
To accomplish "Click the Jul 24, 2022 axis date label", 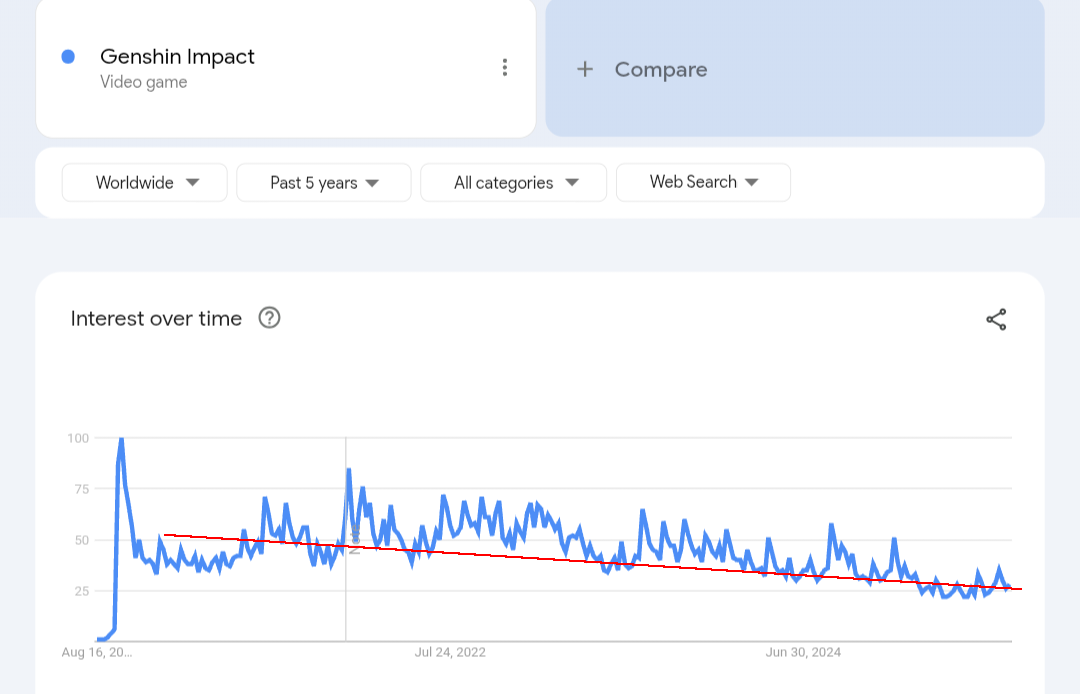I will [x=450, y=652].
